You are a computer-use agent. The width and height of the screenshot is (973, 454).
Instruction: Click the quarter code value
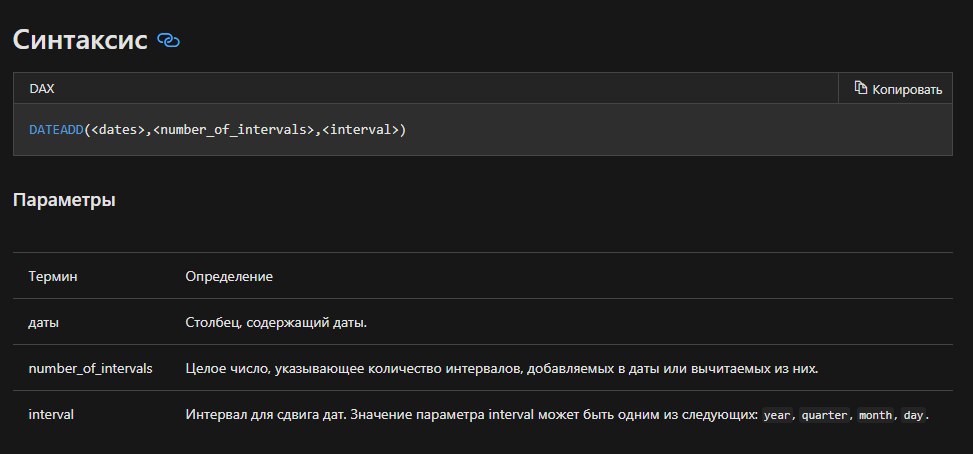824,416
